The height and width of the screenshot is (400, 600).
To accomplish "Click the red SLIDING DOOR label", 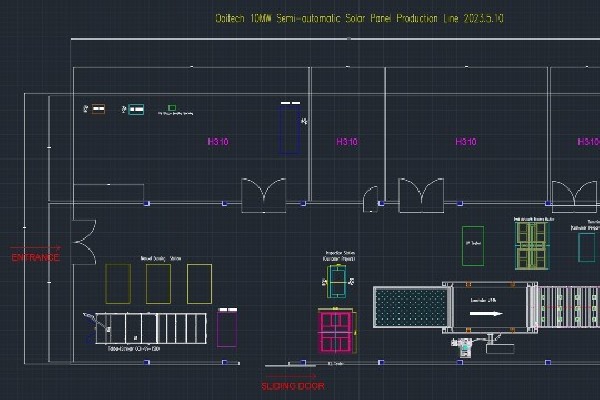I will tap(292, 386).
